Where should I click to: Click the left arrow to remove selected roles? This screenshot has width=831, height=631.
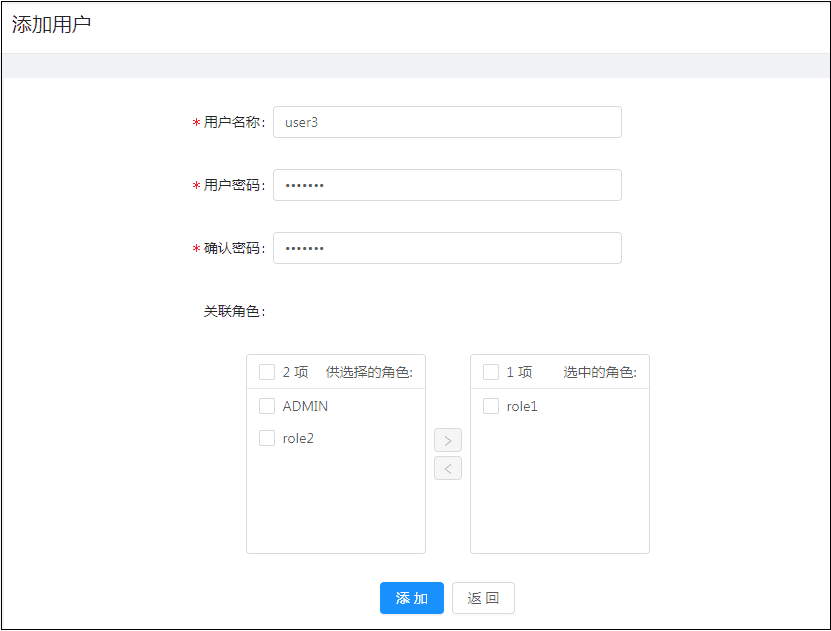pyautogui.click(x=447, y=468)
